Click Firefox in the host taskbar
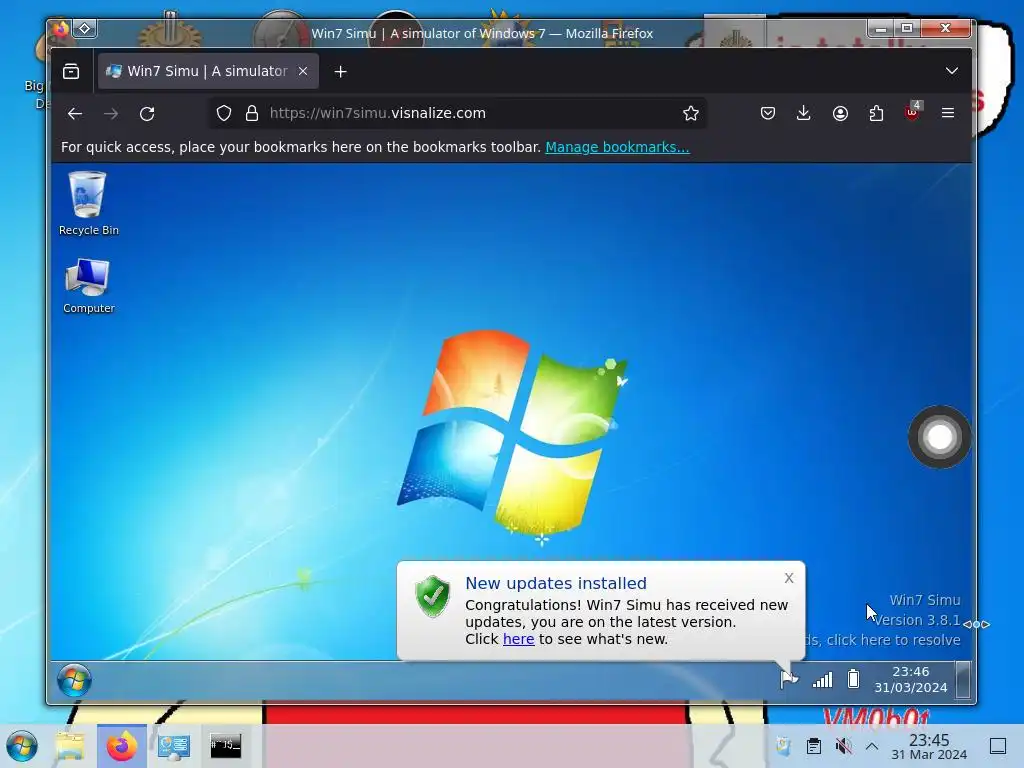 [122, 746]
